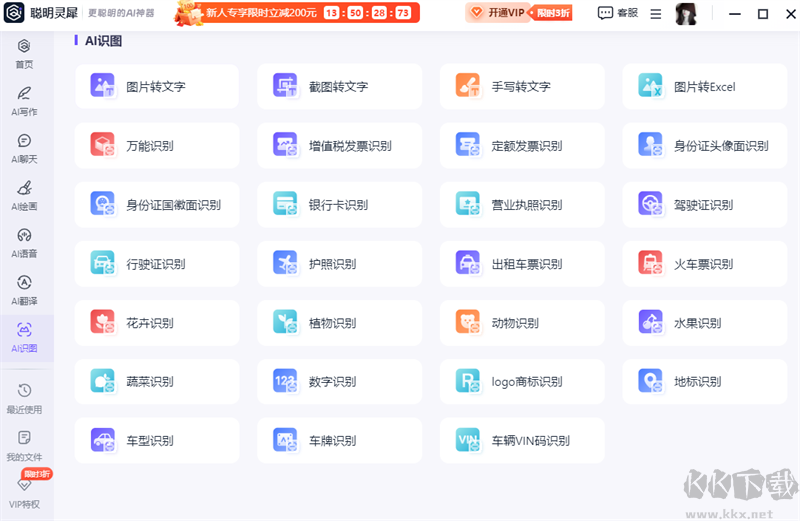Click the logo商标识别 icon
The image size is (800, 521).
click(468, 381)
